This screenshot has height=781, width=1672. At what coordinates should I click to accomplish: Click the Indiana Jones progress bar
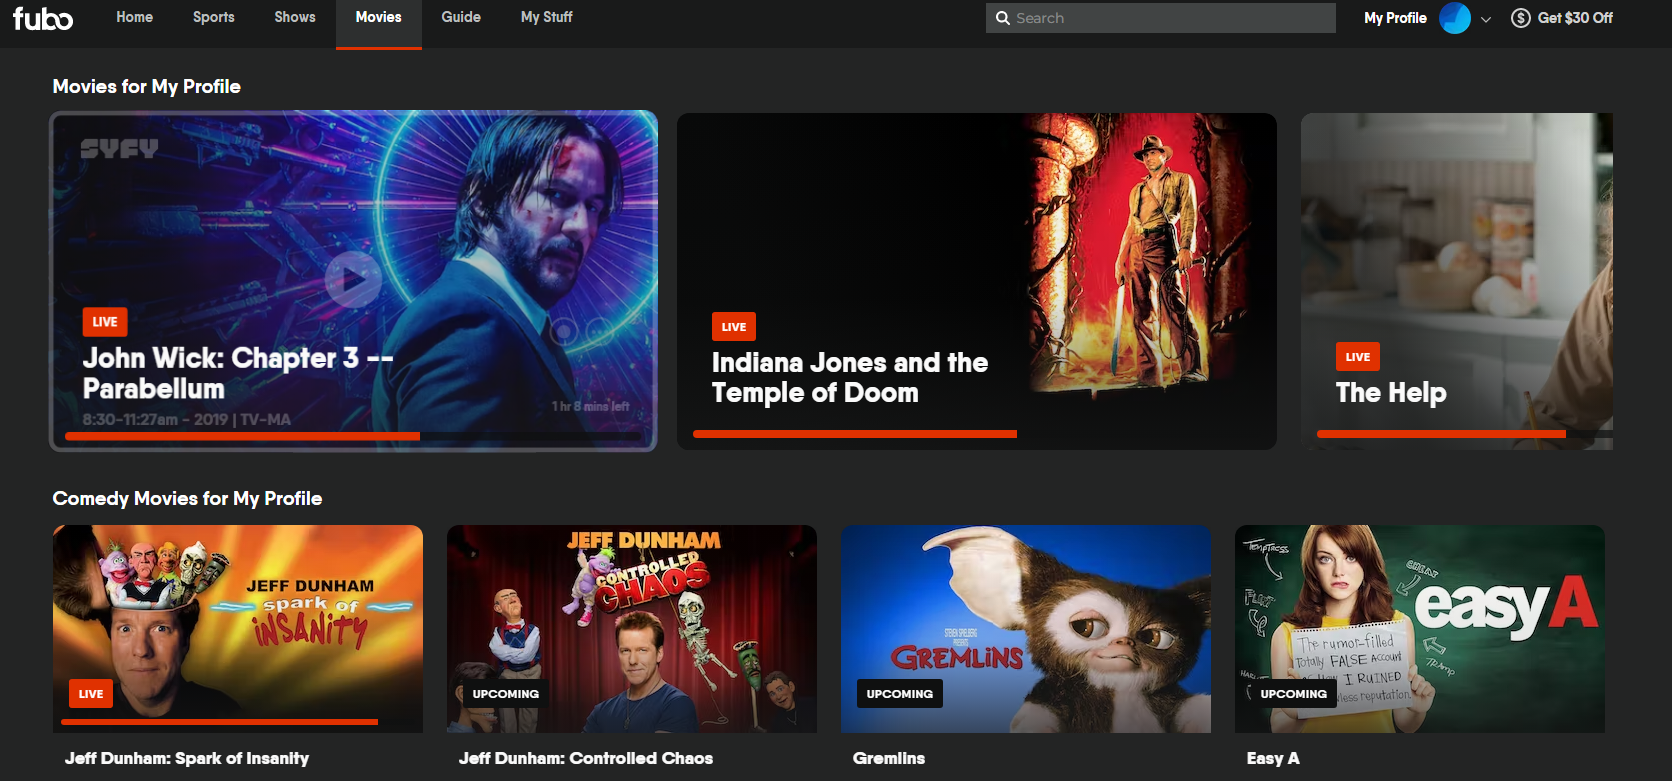point(855,434)
